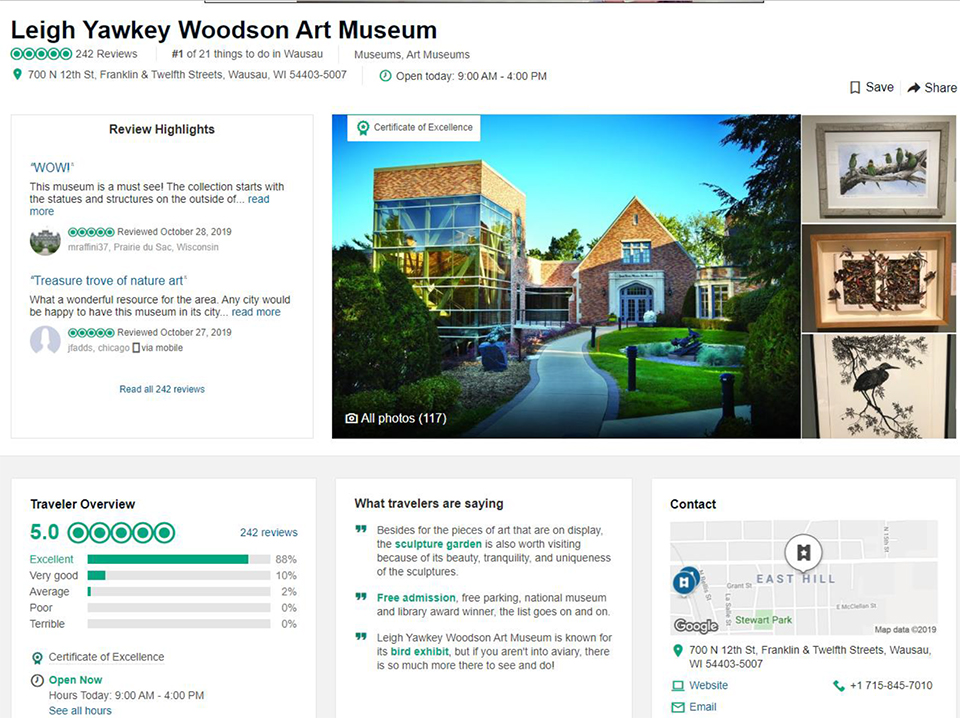Viewport: 960px width, 718px height.
Task: Click the 242 reviews link in Traveler Overview
Action: 269,533
